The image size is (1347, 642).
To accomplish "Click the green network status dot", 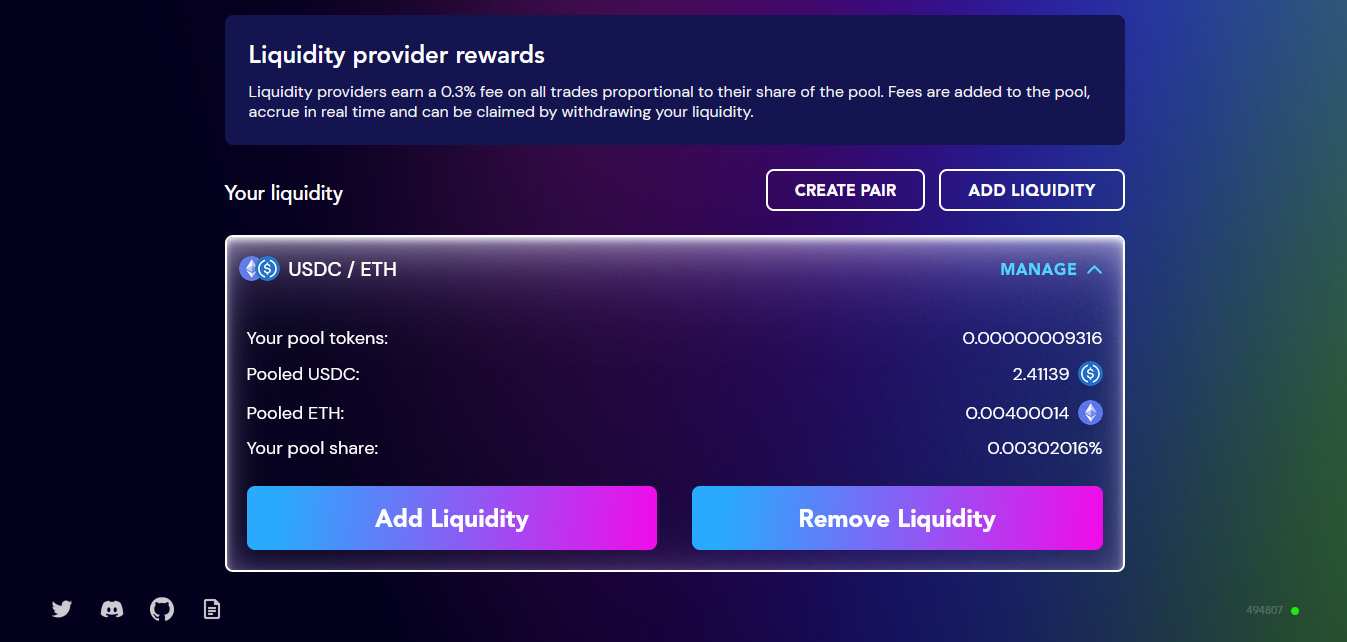I will (x=1295, y=610).
